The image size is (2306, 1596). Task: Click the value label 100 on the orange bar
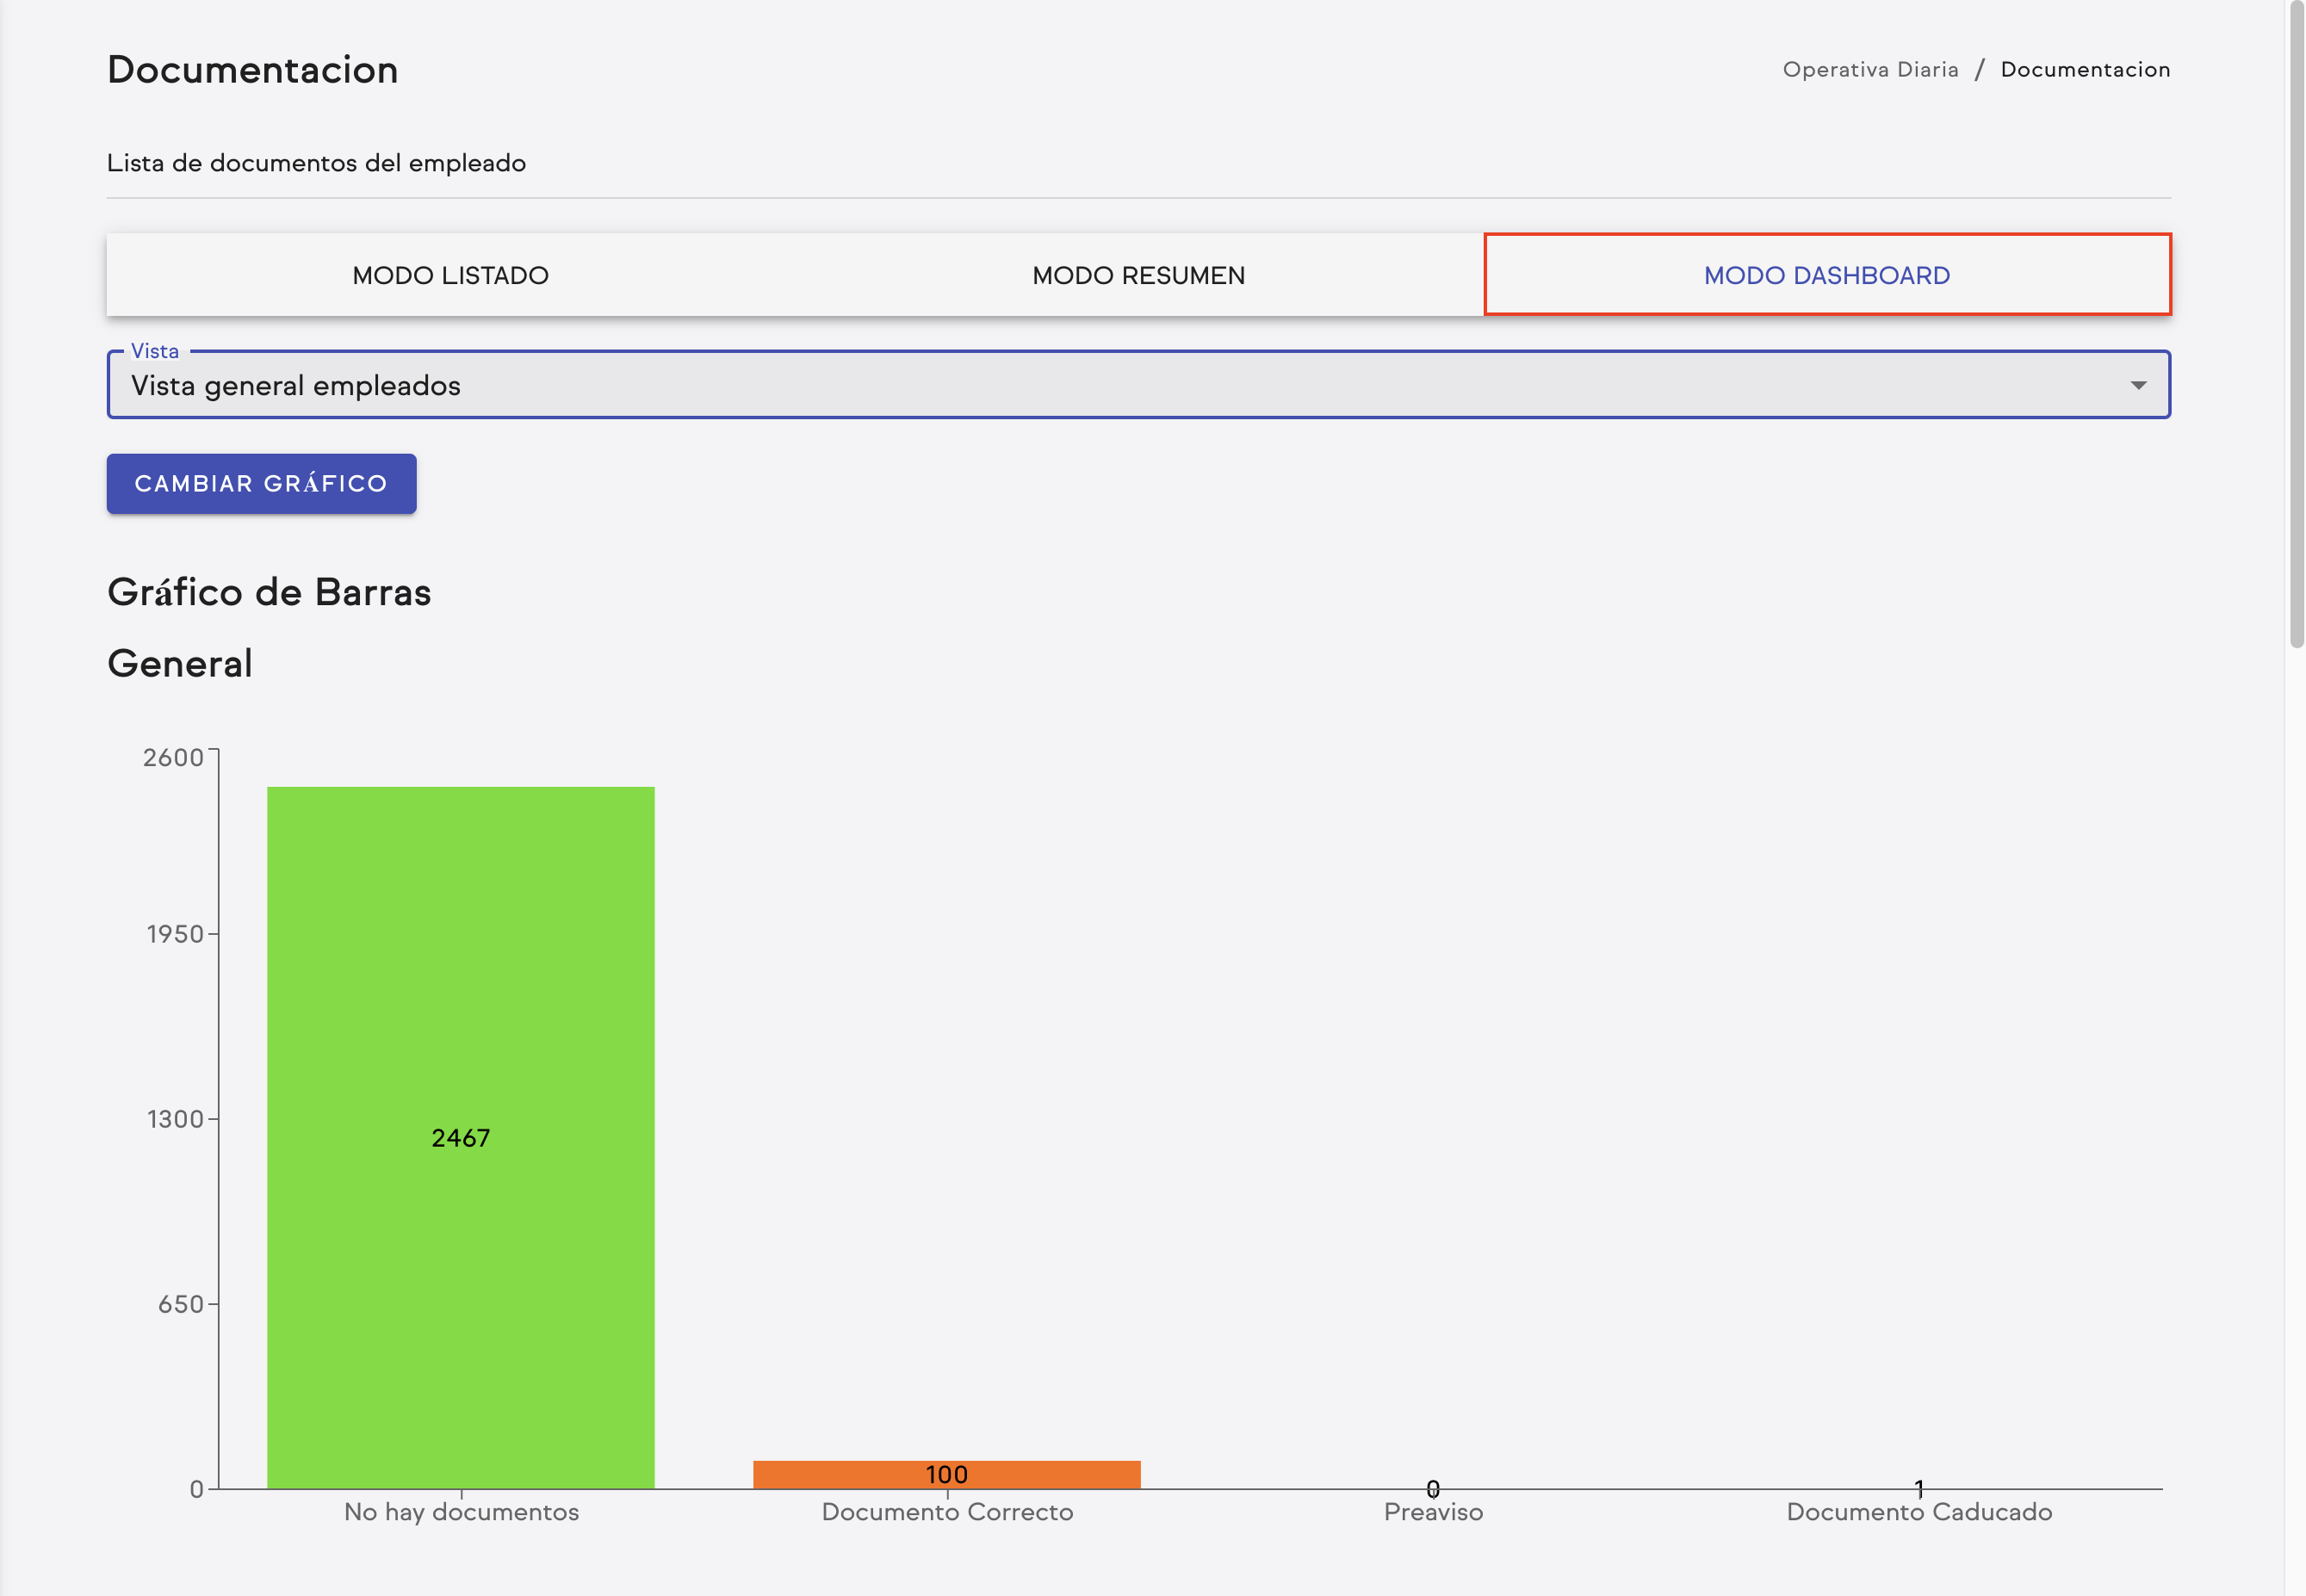click(x=946, y=1473)
